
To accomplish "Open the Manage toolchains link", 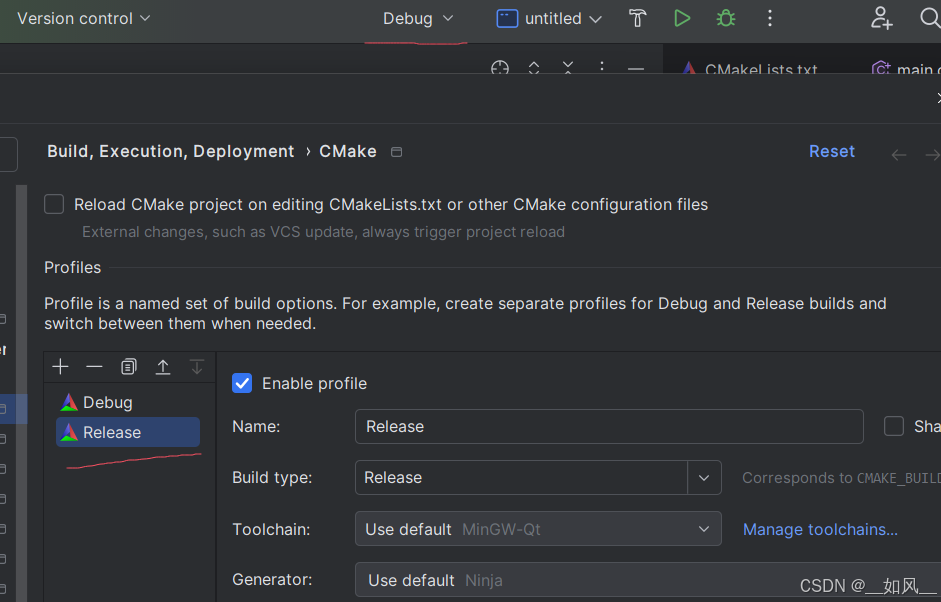I will [x=820, y=529].
